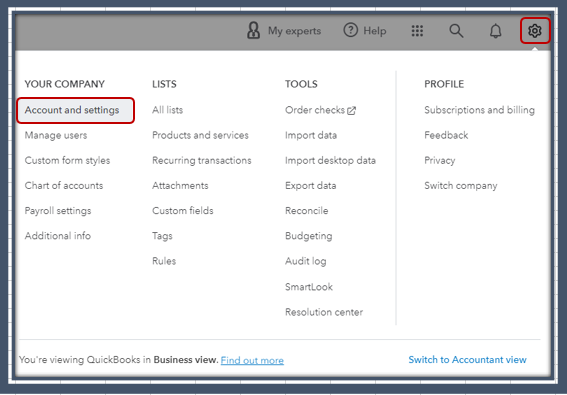Open the search magnifier icon
Screen dimensions: 567x395
[x=456, y=31]
